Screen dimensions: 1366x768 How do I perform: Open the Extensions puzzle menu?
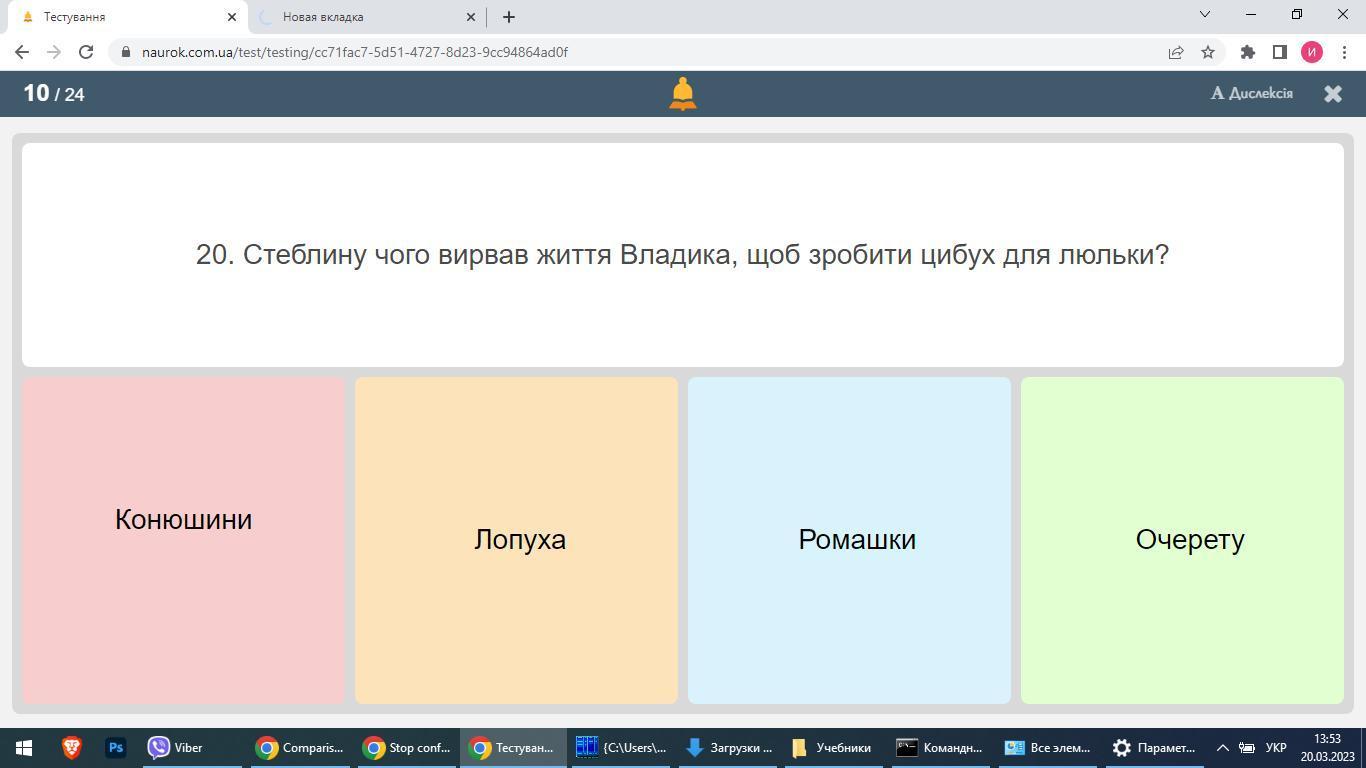tap(1248, 52)
